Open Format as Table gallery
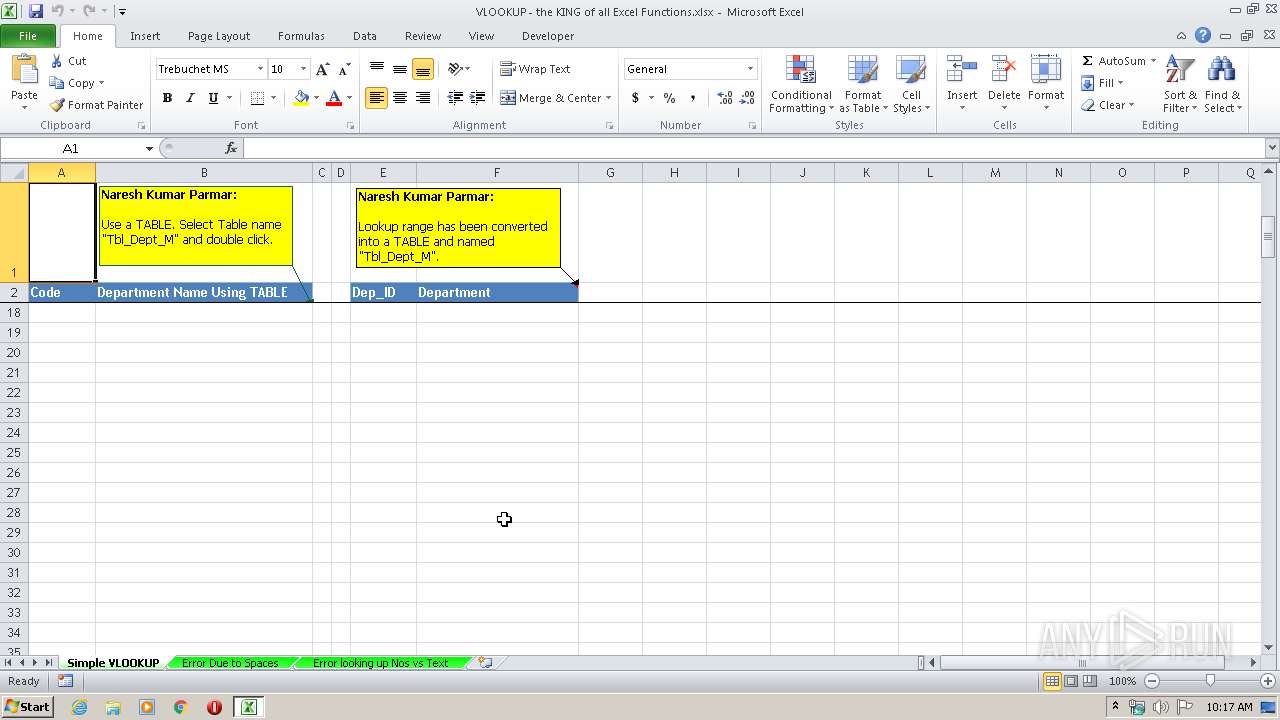Viewport: 1280px width, 720px height. coord(863,85)
